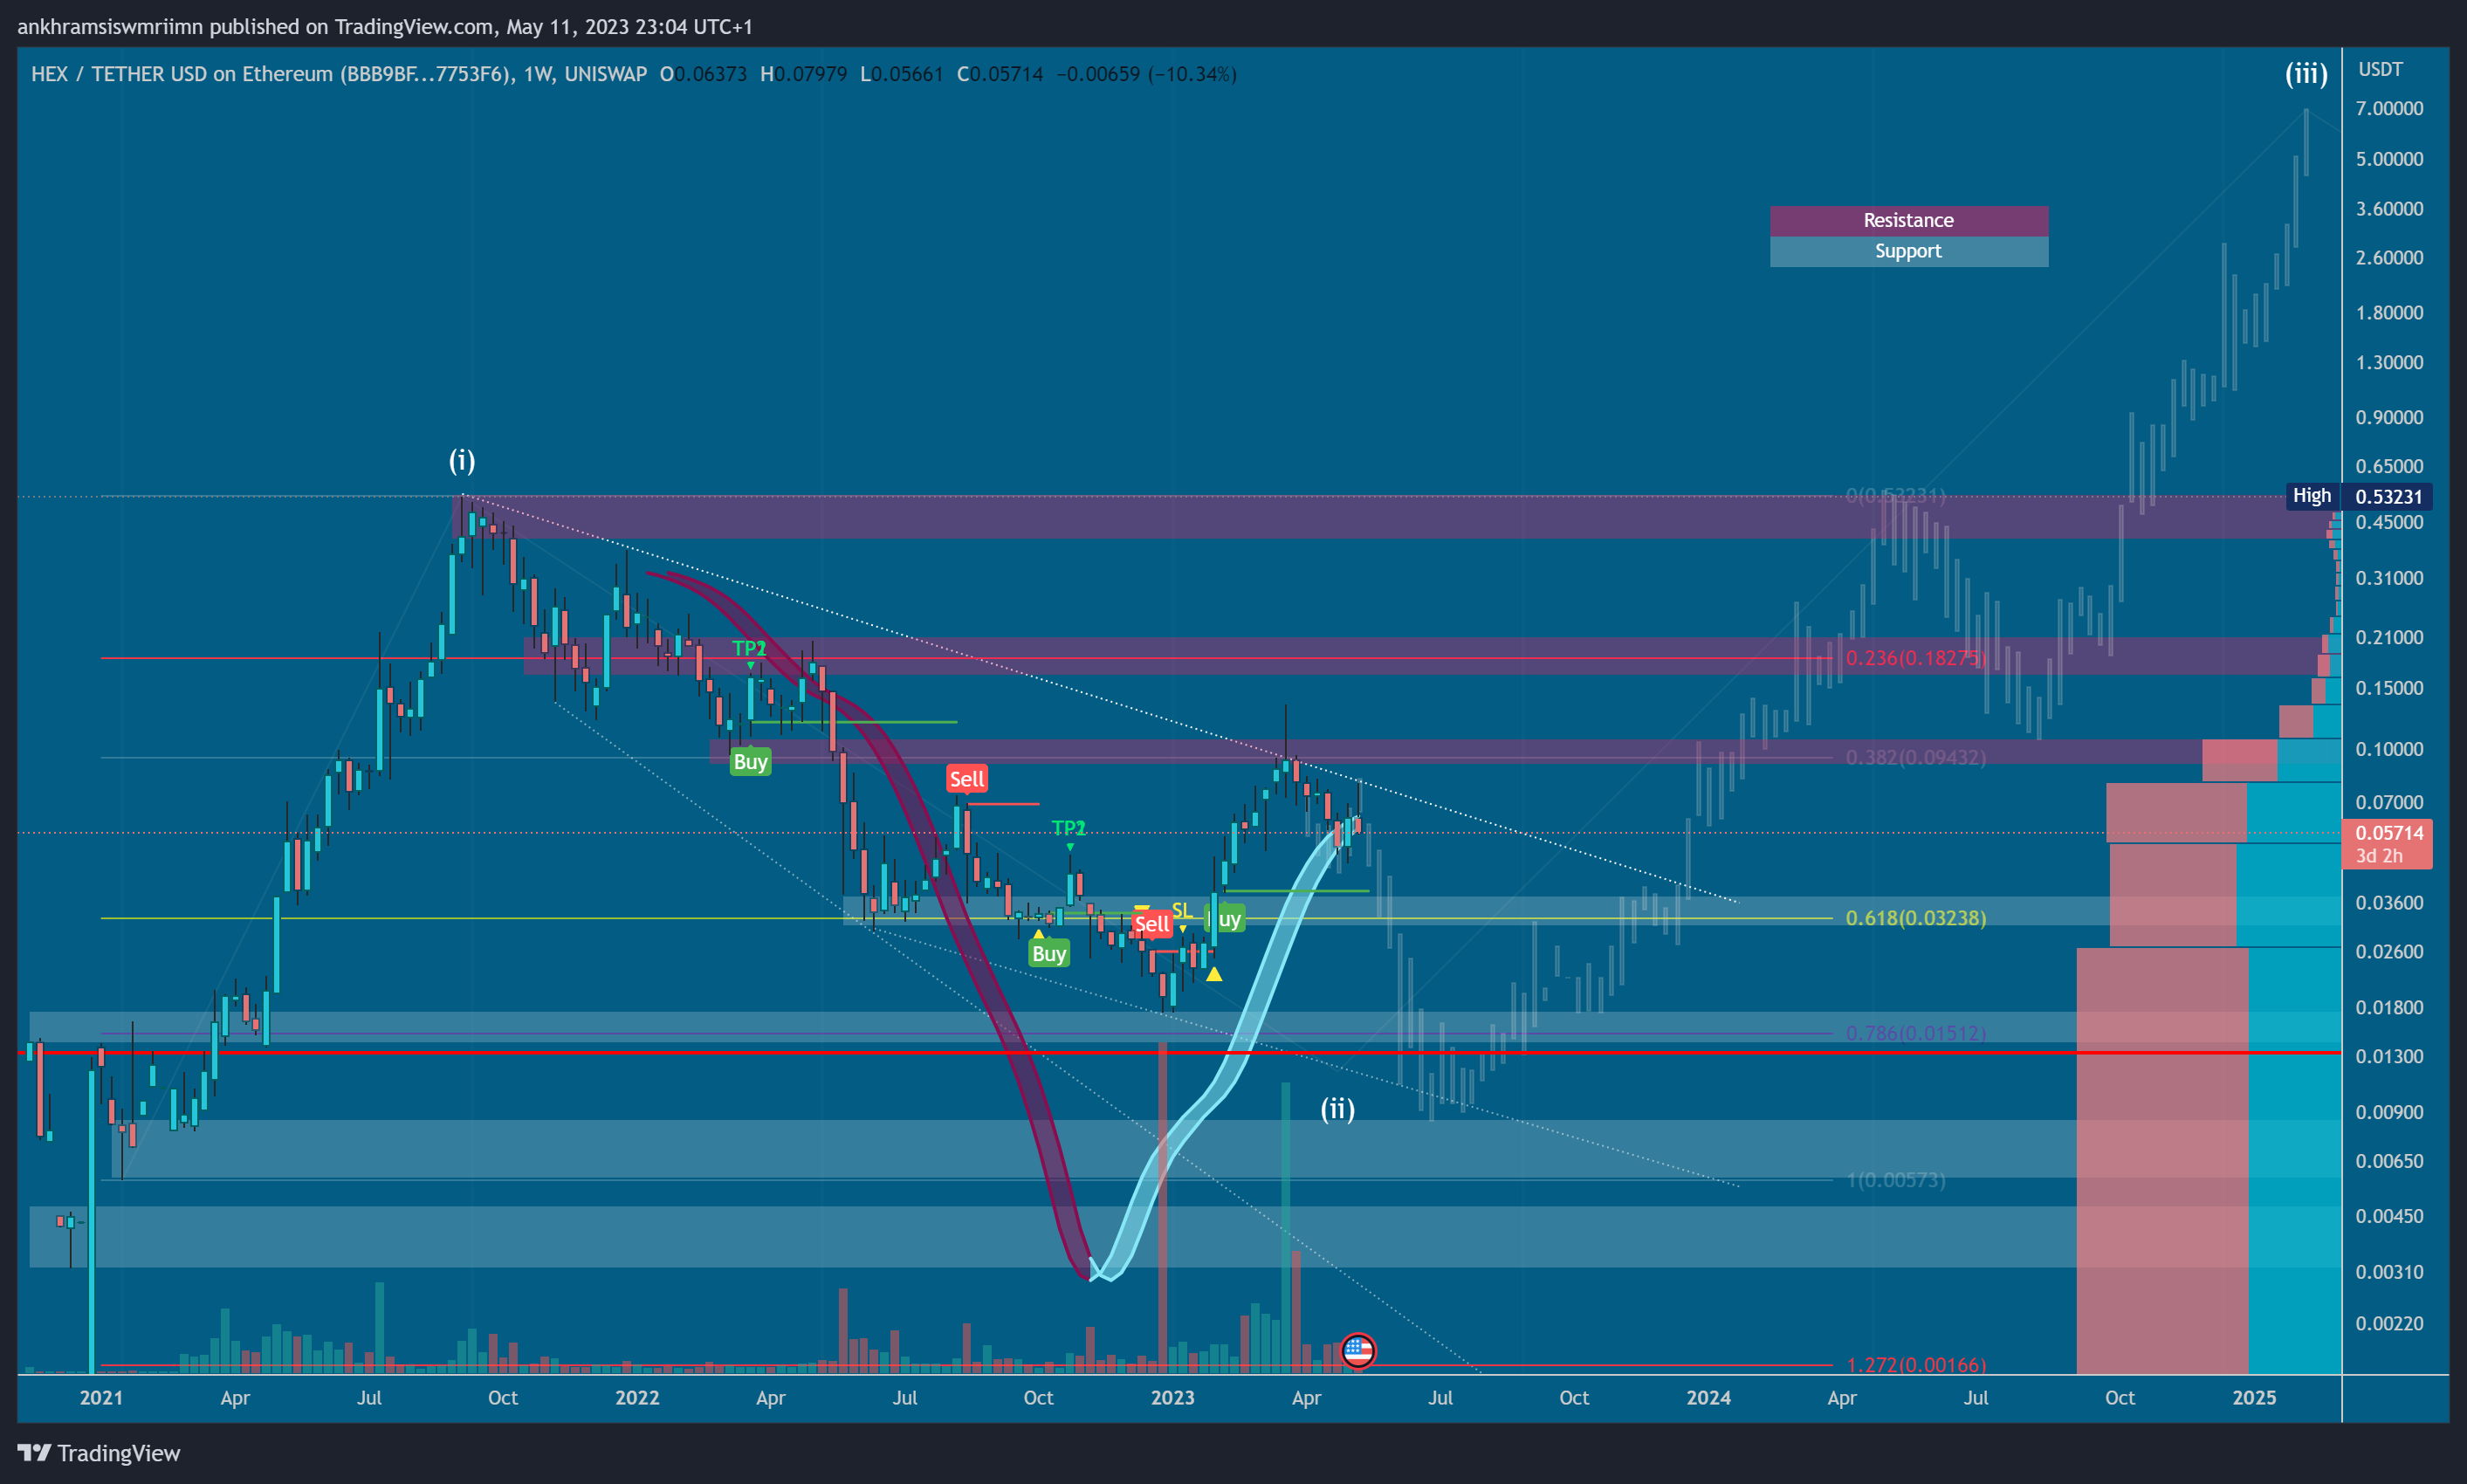Viewport: 2467px width, 1484px height.
Task: Click the partly hidden Buy label near February 2023
Action: (x=1226, y=919)
